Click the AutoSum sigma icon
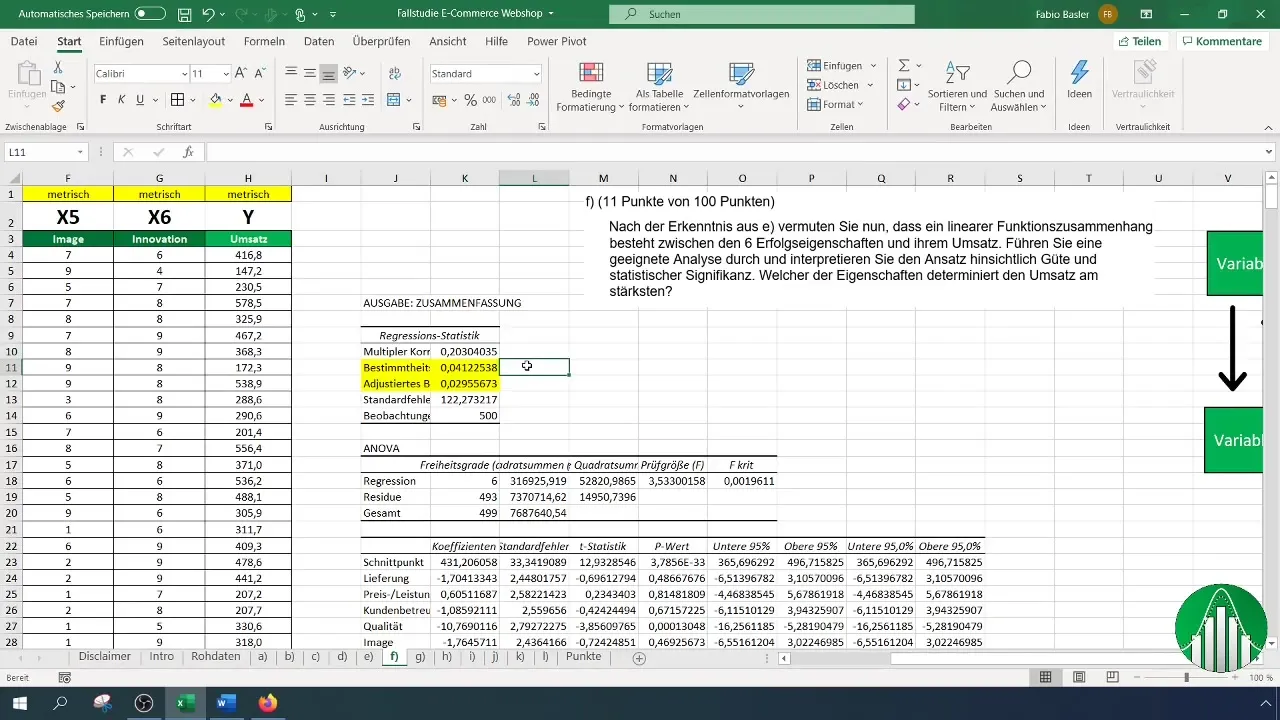The image size is (1280, 720). tap(904, 65)
